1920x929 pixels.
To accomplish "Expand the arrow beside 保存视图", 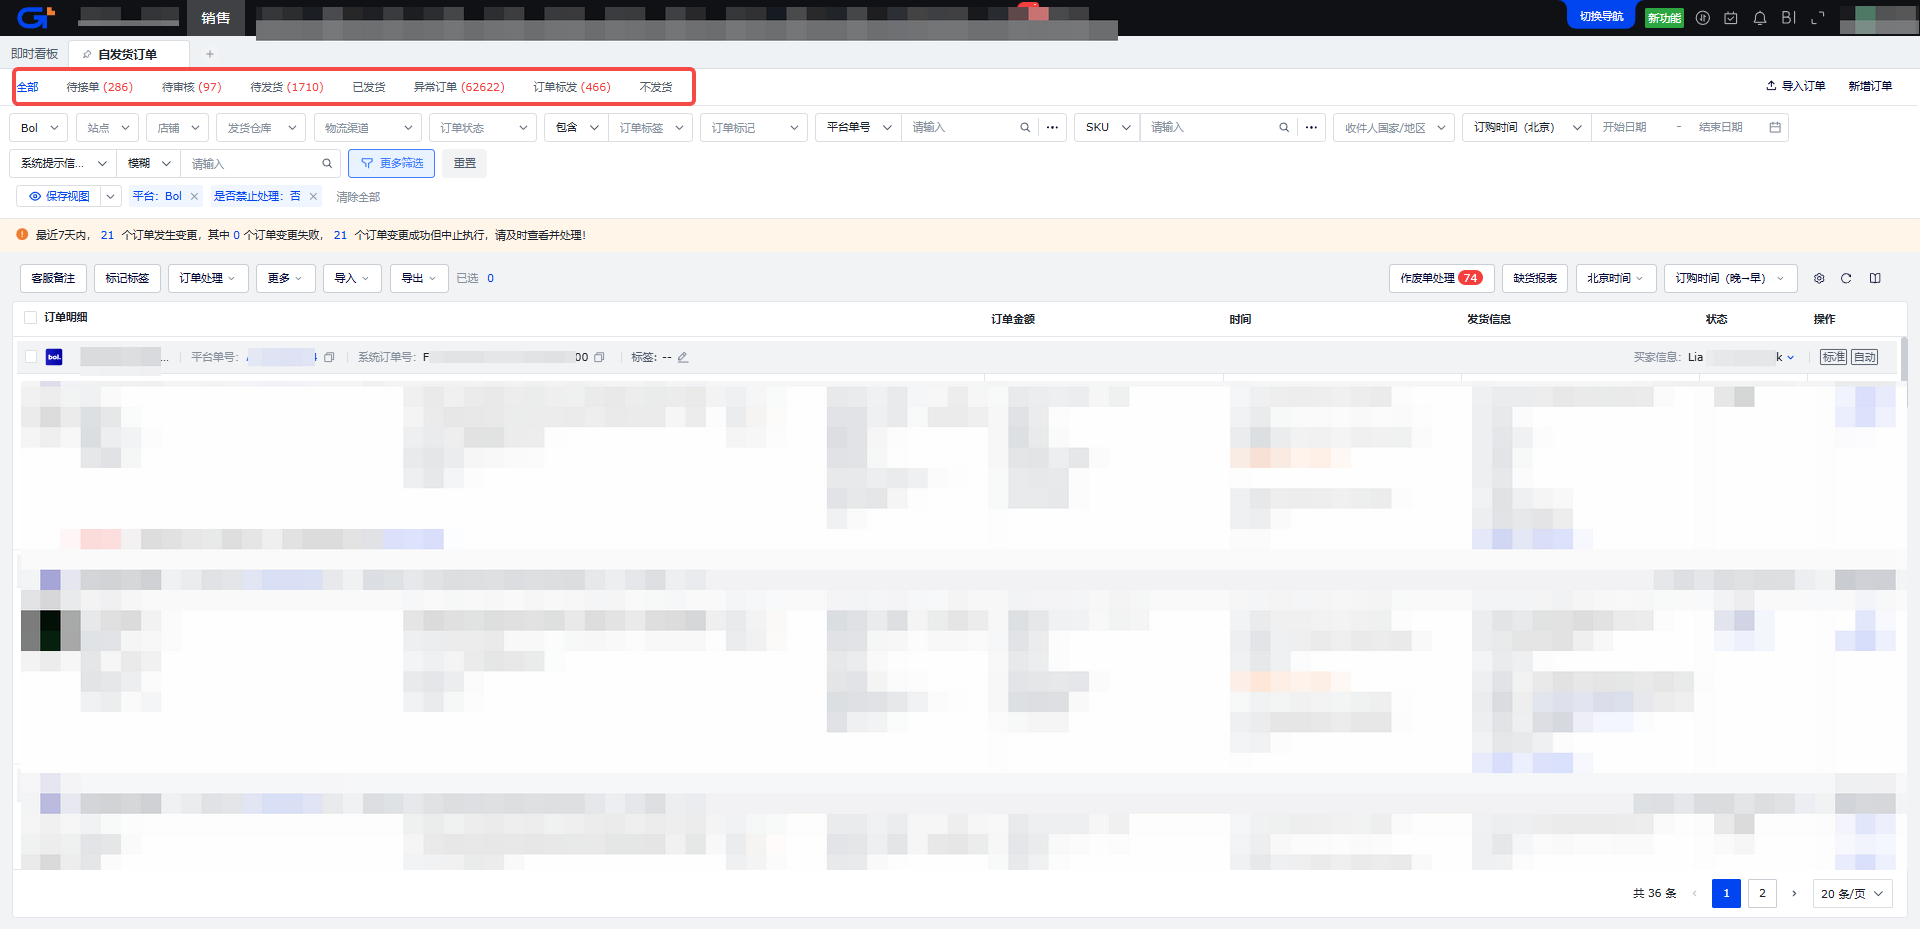I will [110, 196].
